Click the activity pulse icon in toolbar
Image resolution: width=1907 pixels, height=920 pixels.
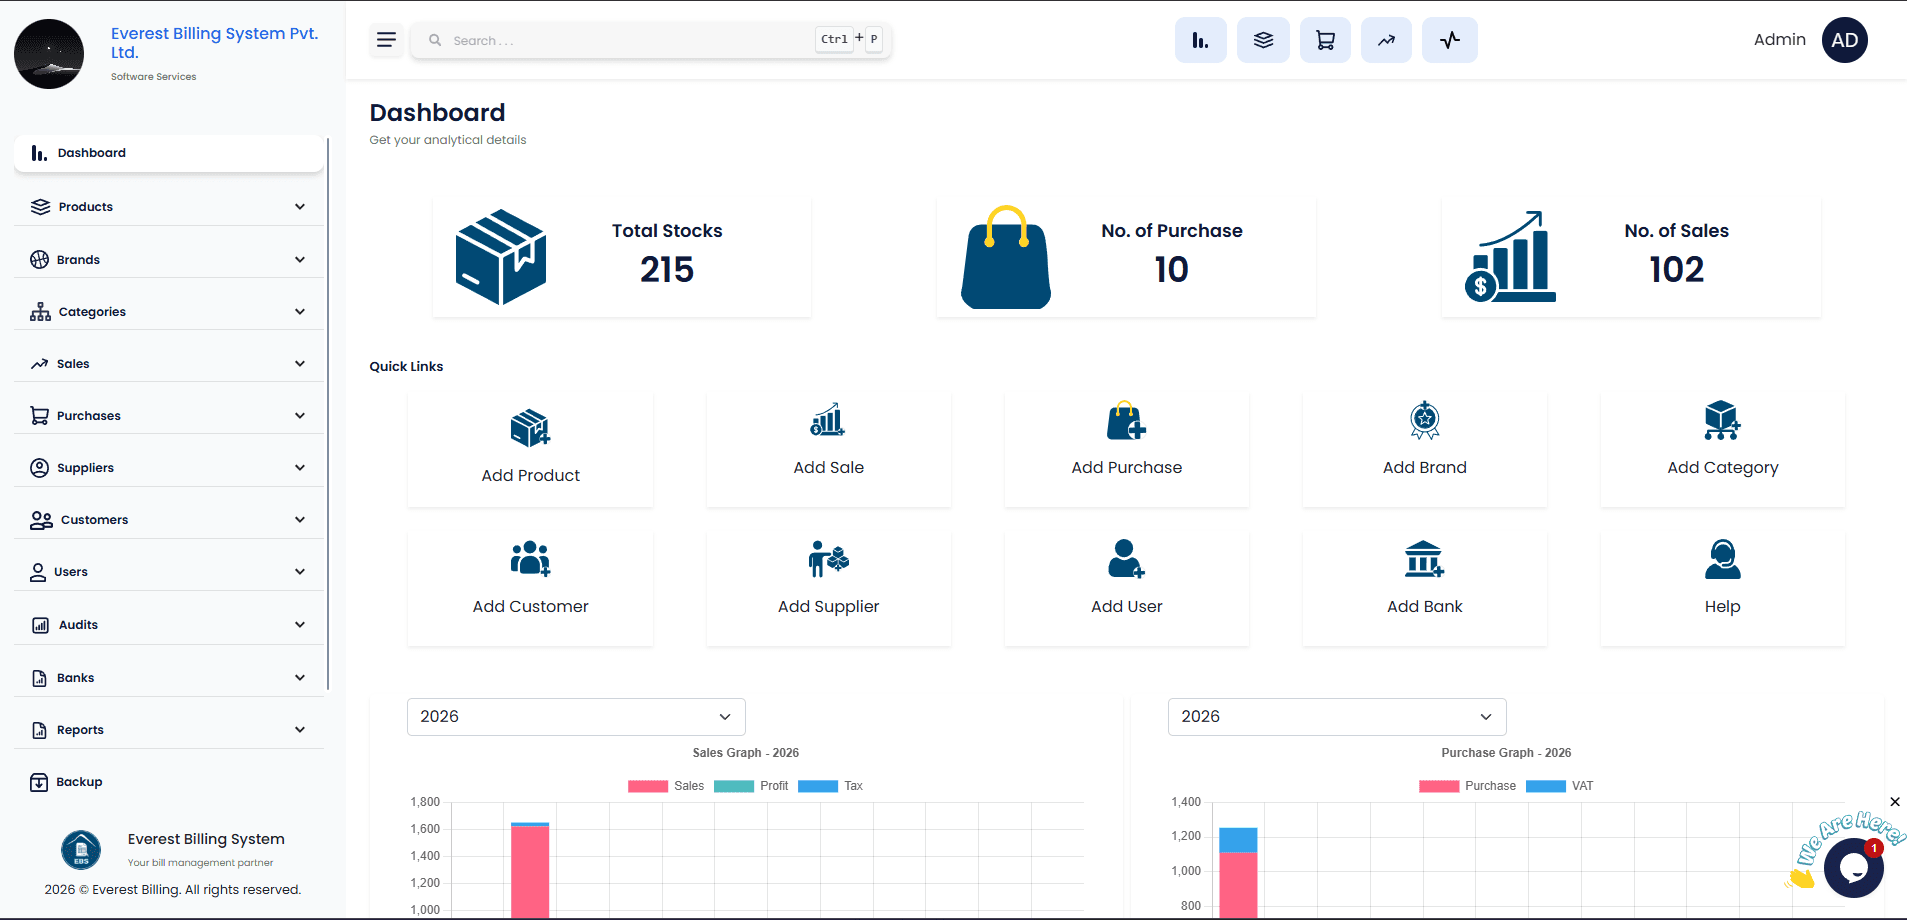pos(1450,40)
